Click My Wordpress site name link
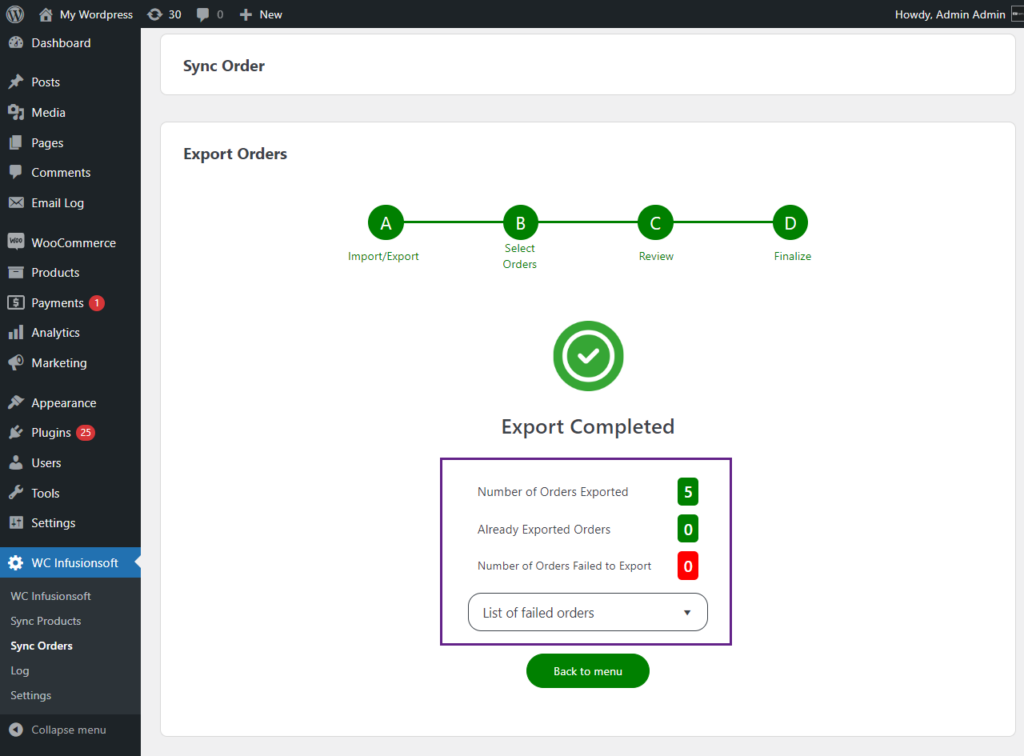This screenshot has width=1024, height=756. [x=96, y=14]
